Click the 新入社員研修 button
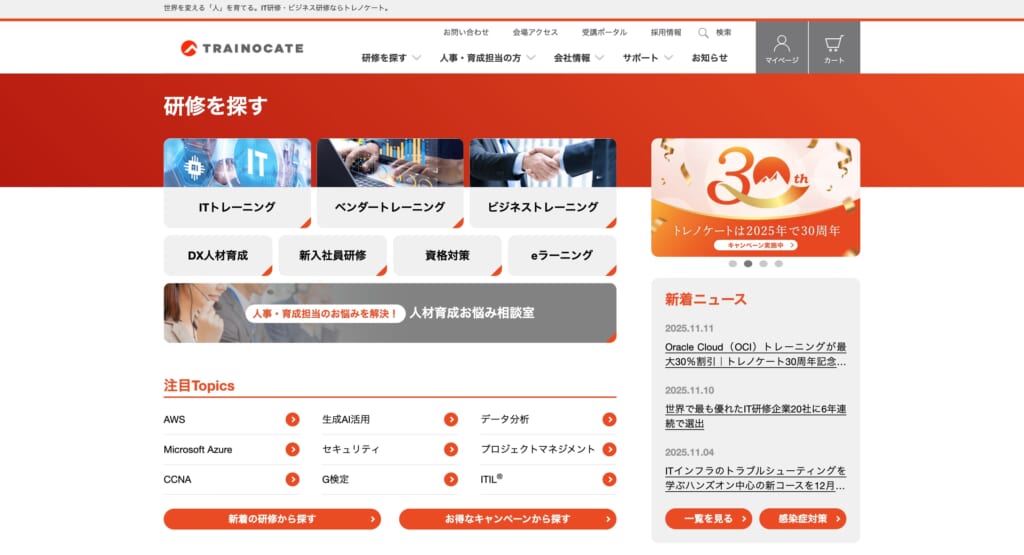 pyautogui.click(x=332, y=255)
